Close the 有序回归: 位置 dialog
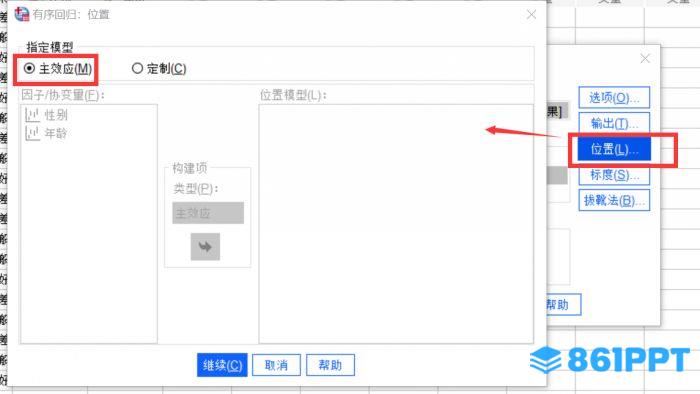Screen dimensions: 700x394 tap(531, 14)
